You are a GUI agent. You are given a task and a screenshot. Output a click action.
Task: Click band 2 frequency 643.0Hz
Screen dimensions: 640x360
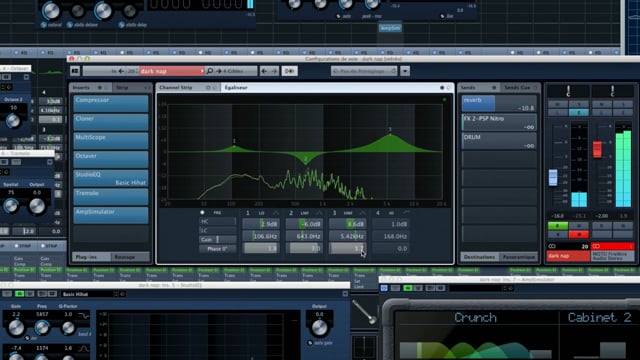click(x=304, y=236)
